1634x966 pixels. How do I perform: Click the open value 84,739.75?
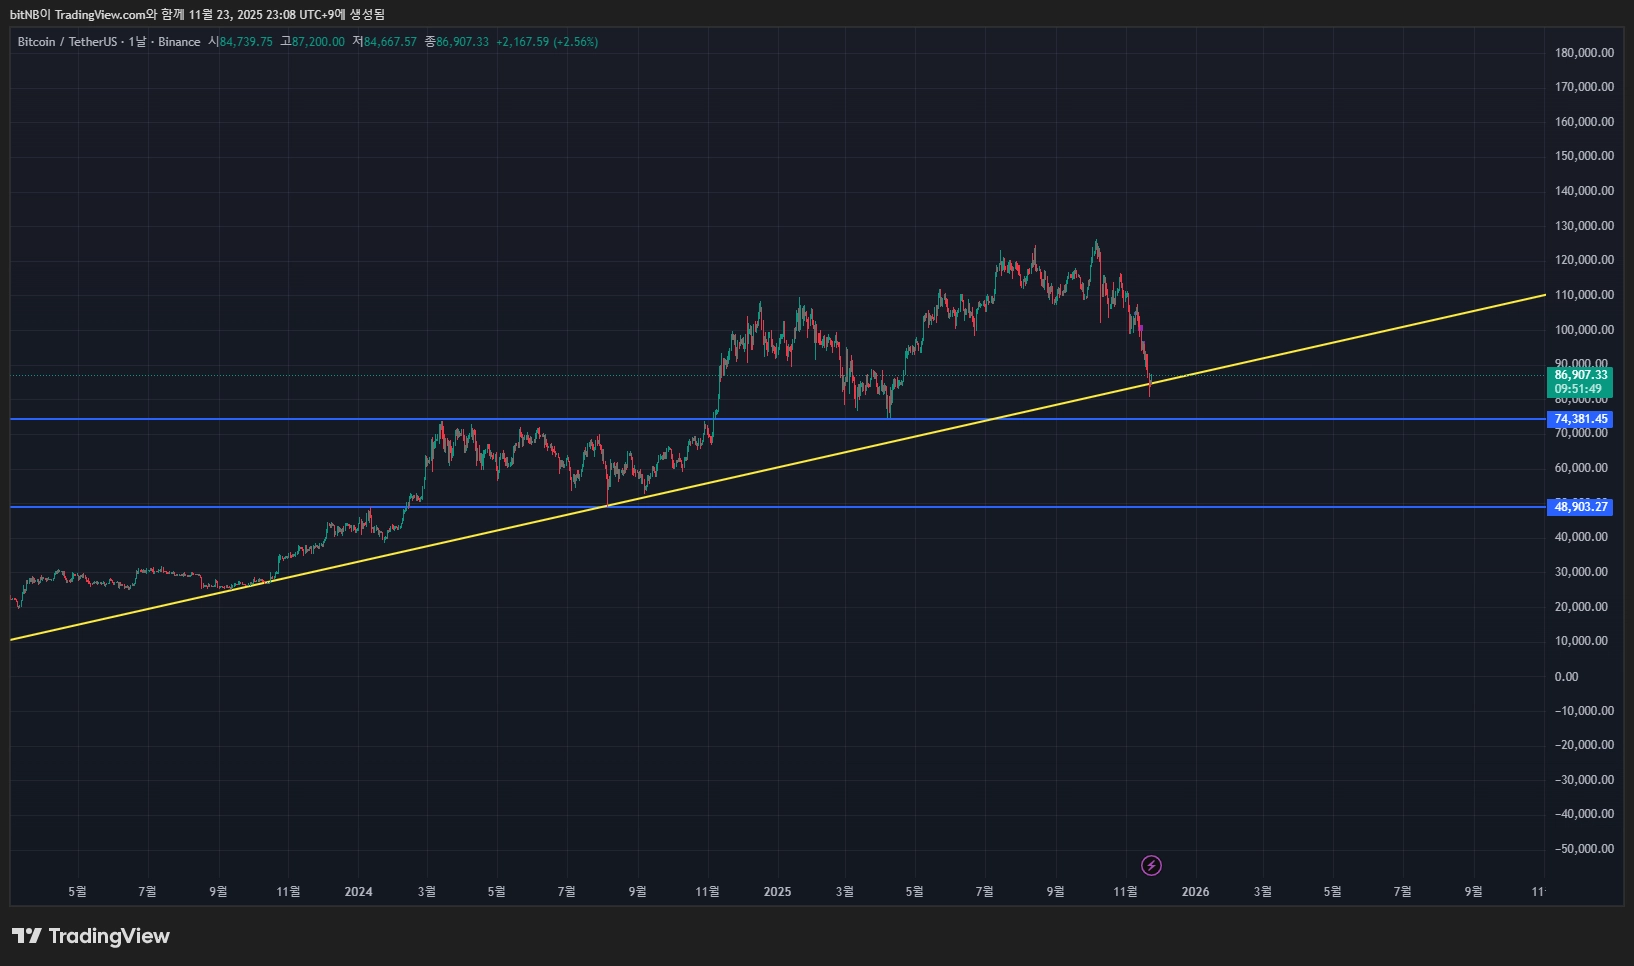click(x=246, y=42)
